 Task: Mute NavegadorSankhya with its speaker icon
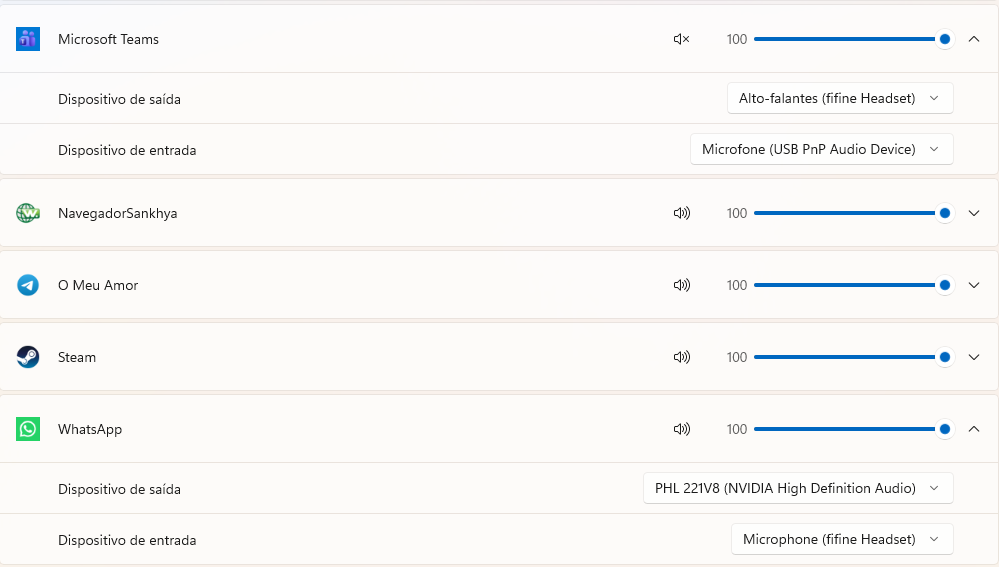pos(682,213)
